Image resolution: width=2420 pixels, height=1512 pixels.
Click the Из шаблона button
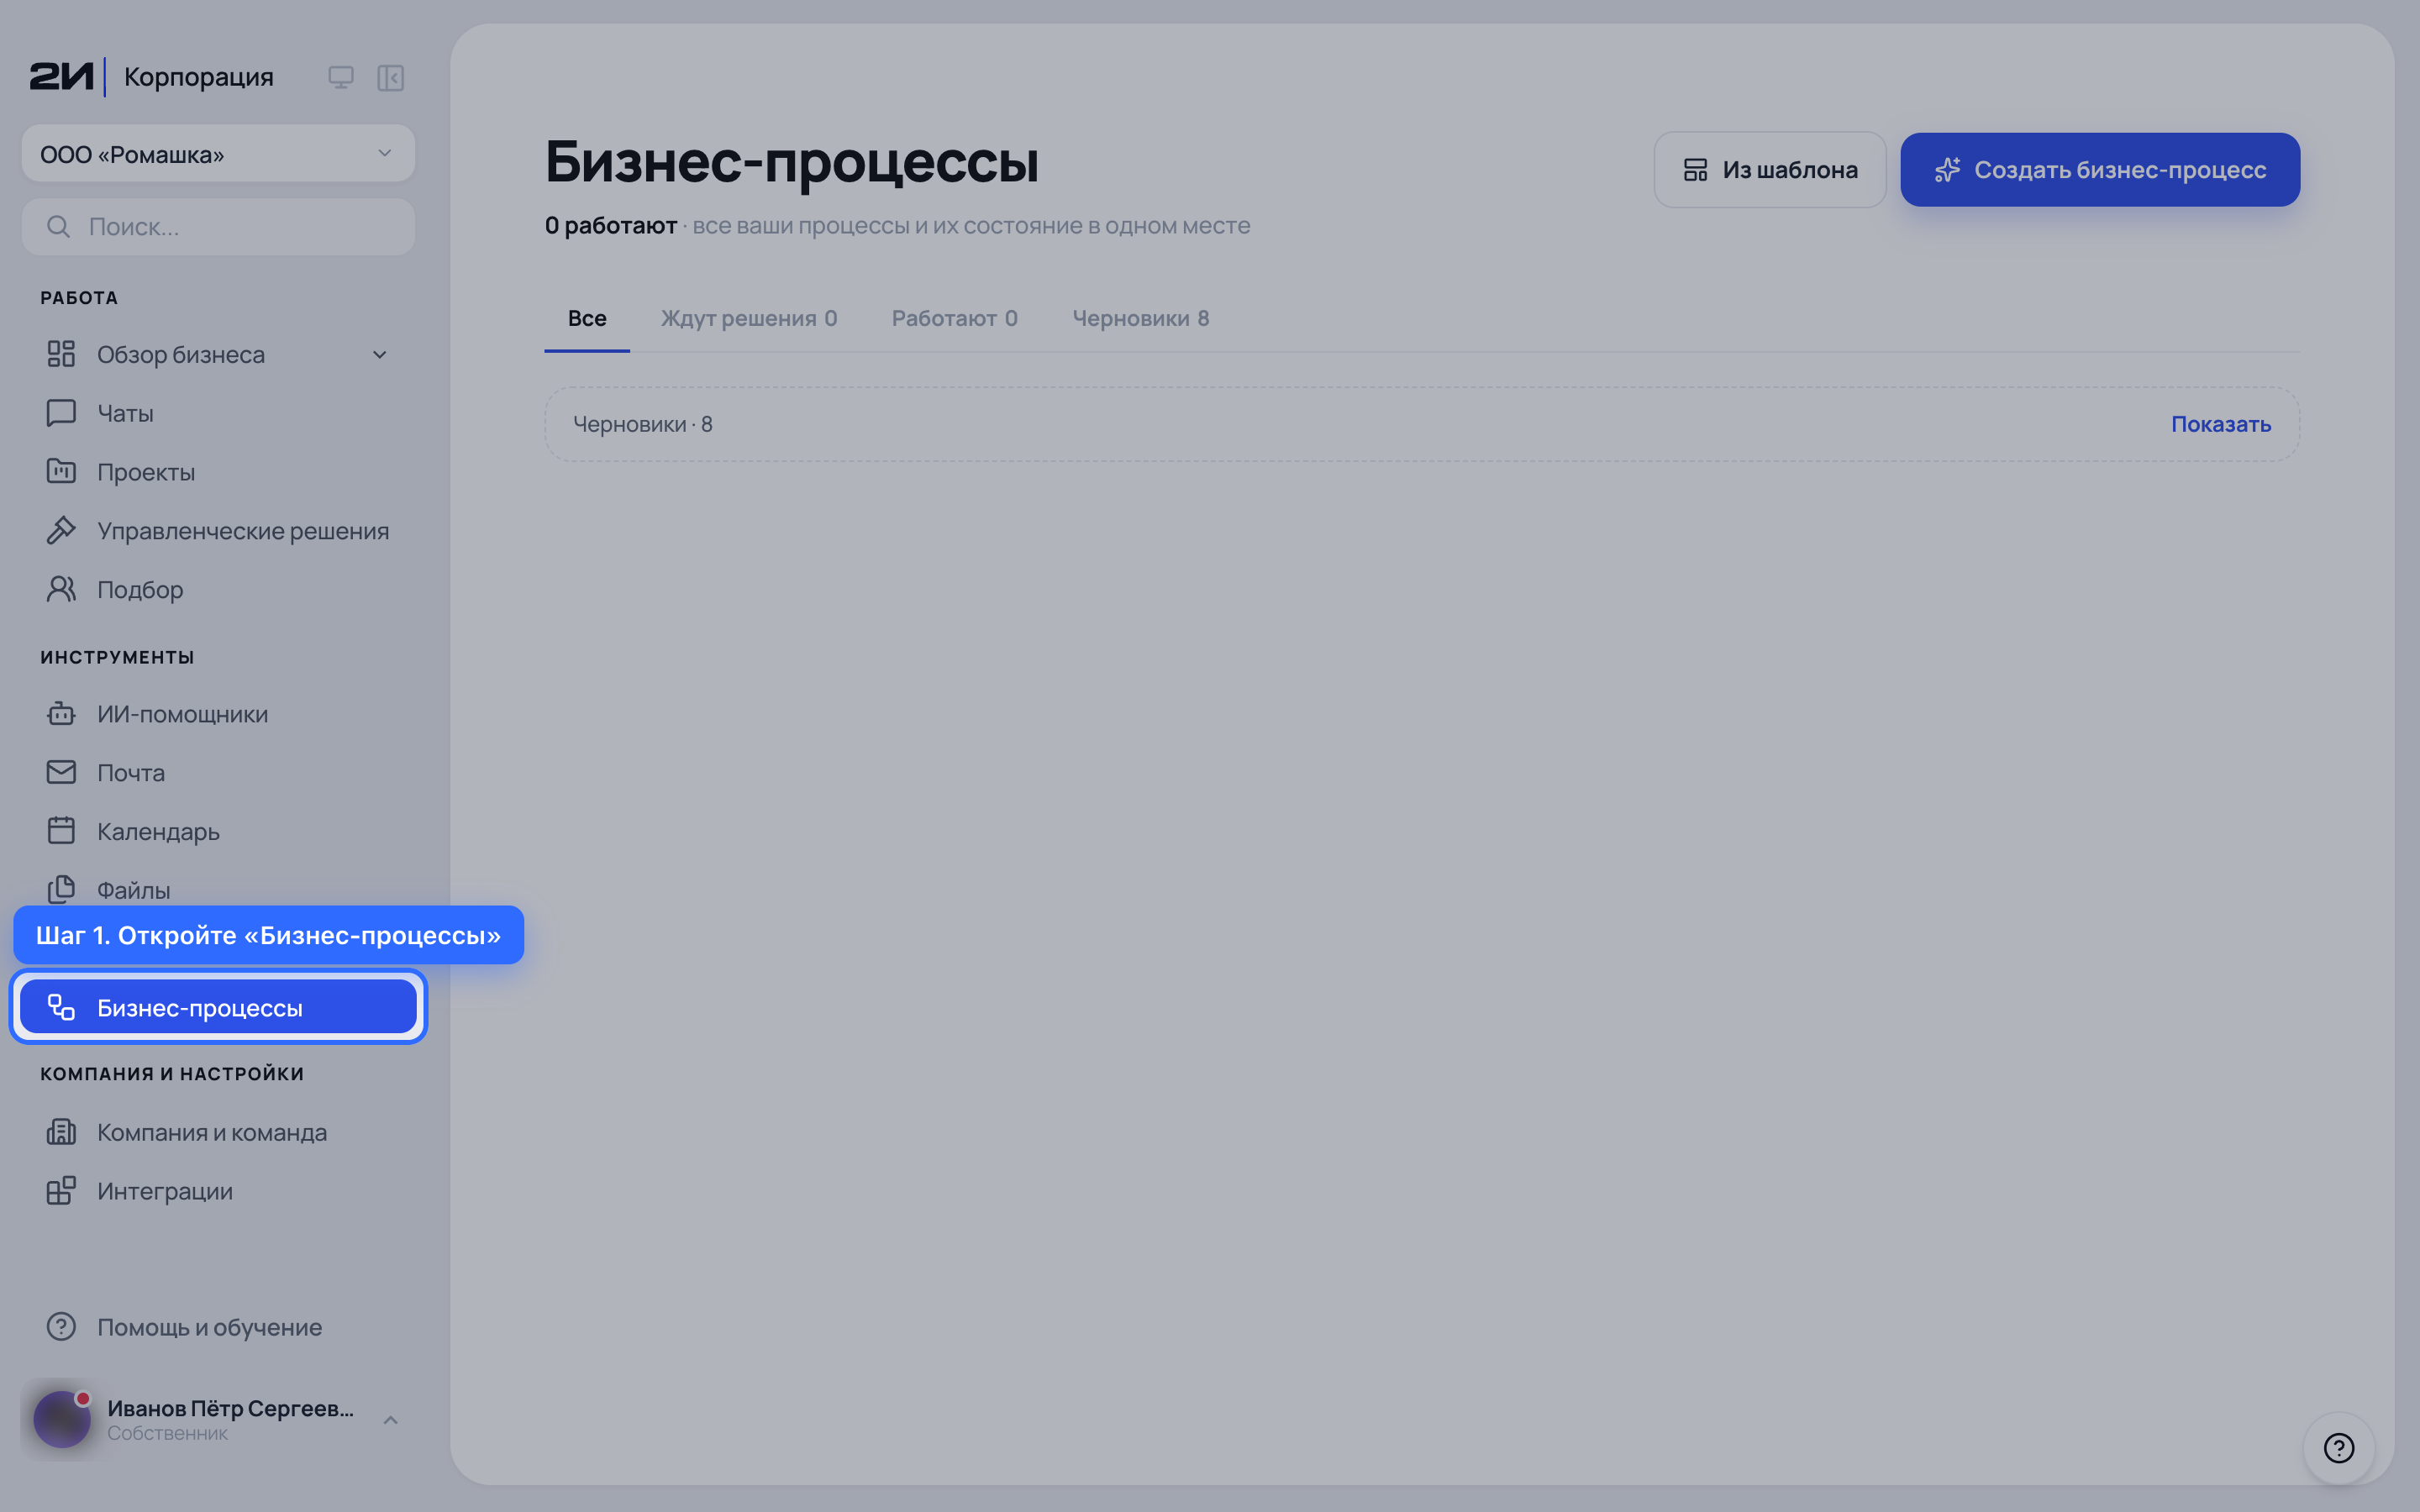pyautogui.click(x=1769, y=170)
